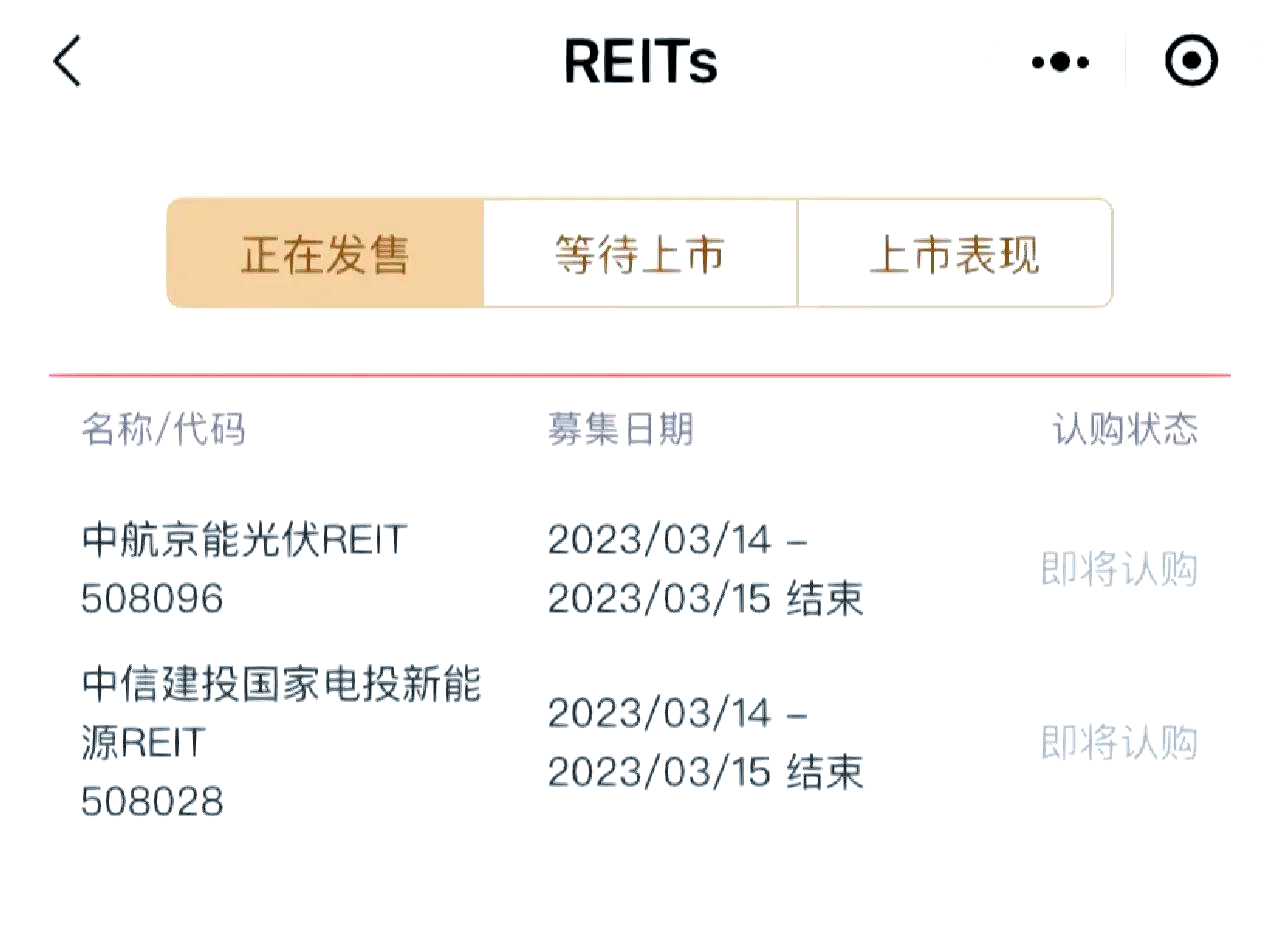Tap 2023/03/14 start date of 508096 row
Image resolution: width=1280 pixels, height=930 pixels.
click(x=660, y=541)
